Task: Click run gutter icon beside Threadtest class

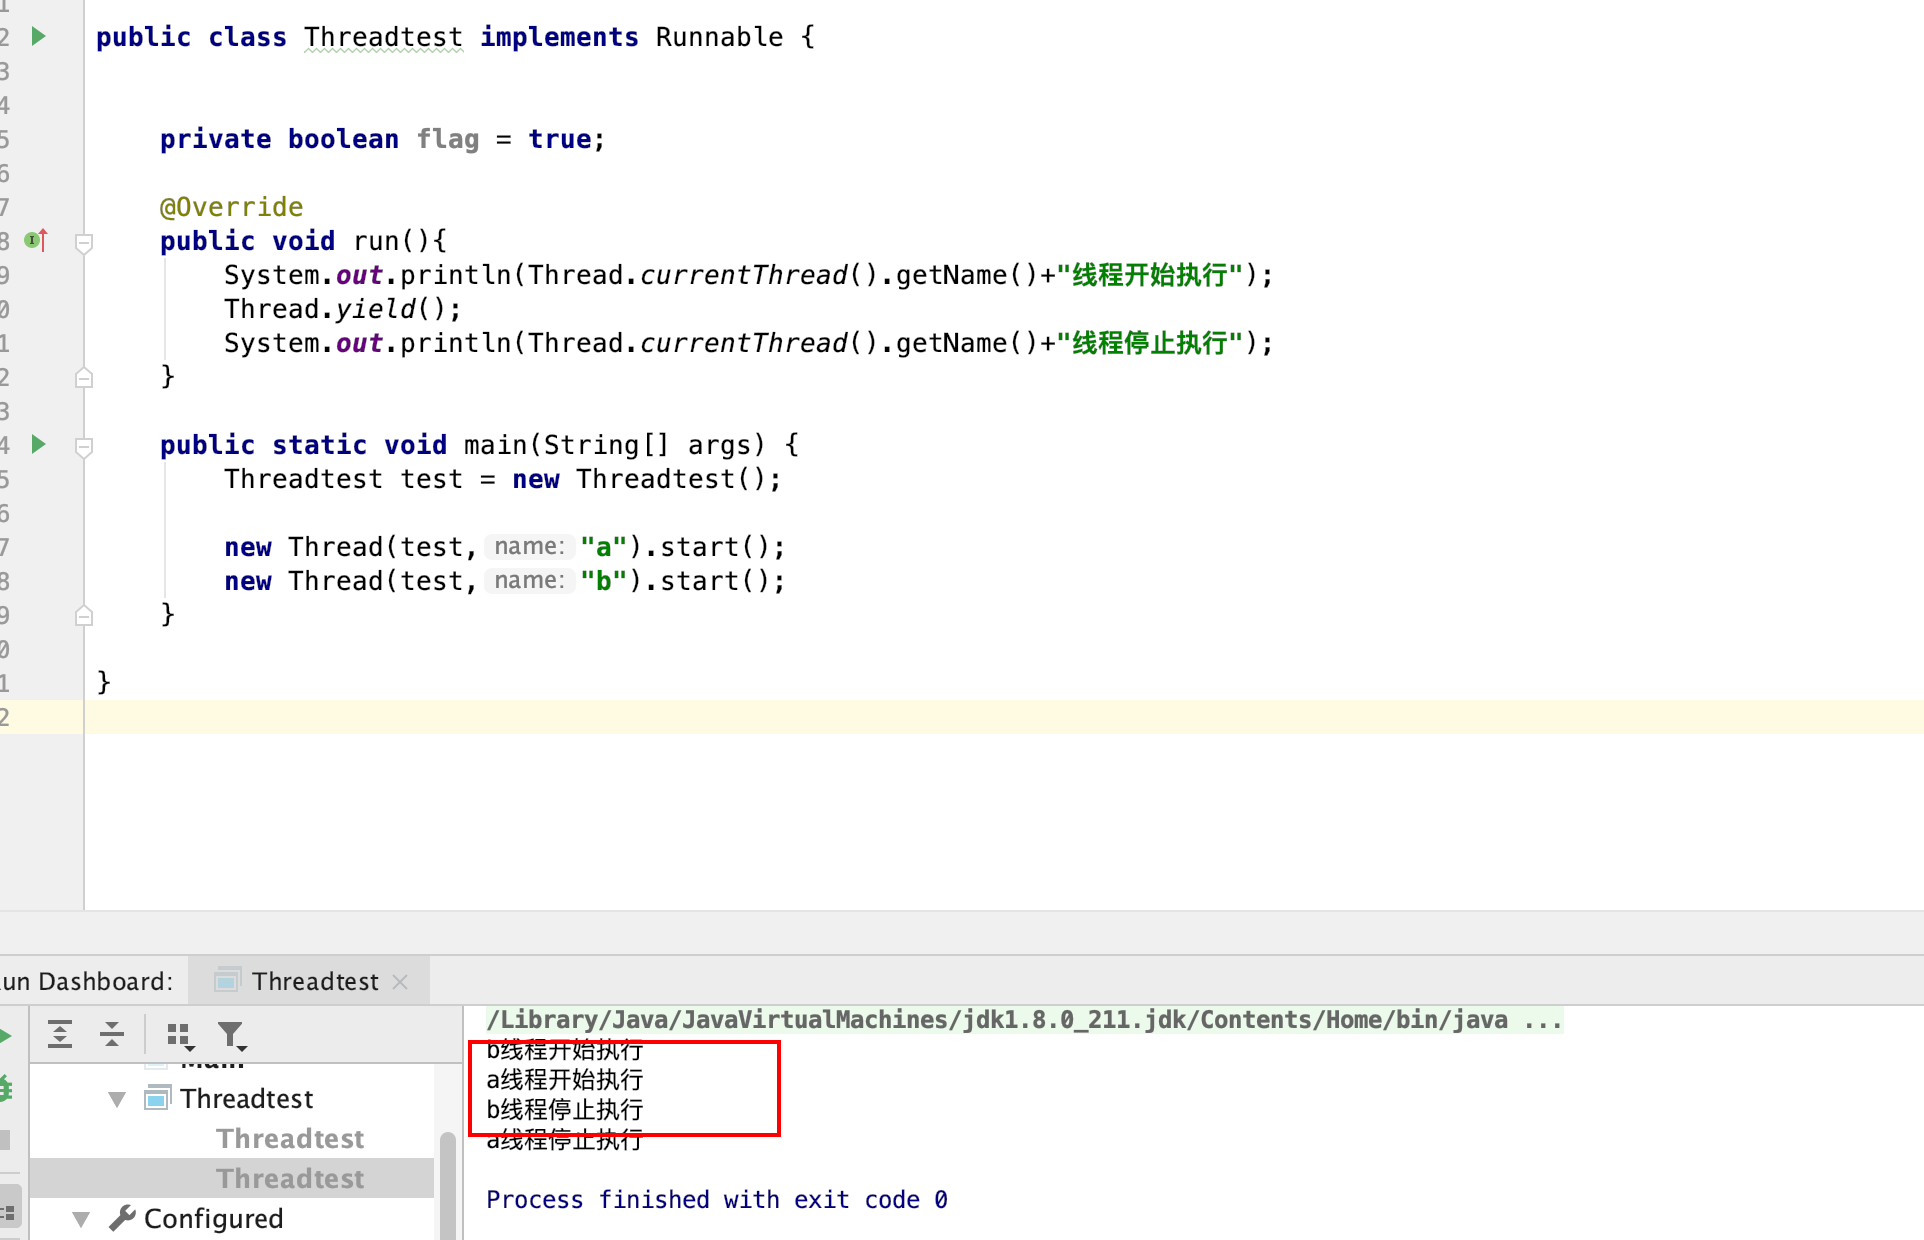Action: (38, 37)
